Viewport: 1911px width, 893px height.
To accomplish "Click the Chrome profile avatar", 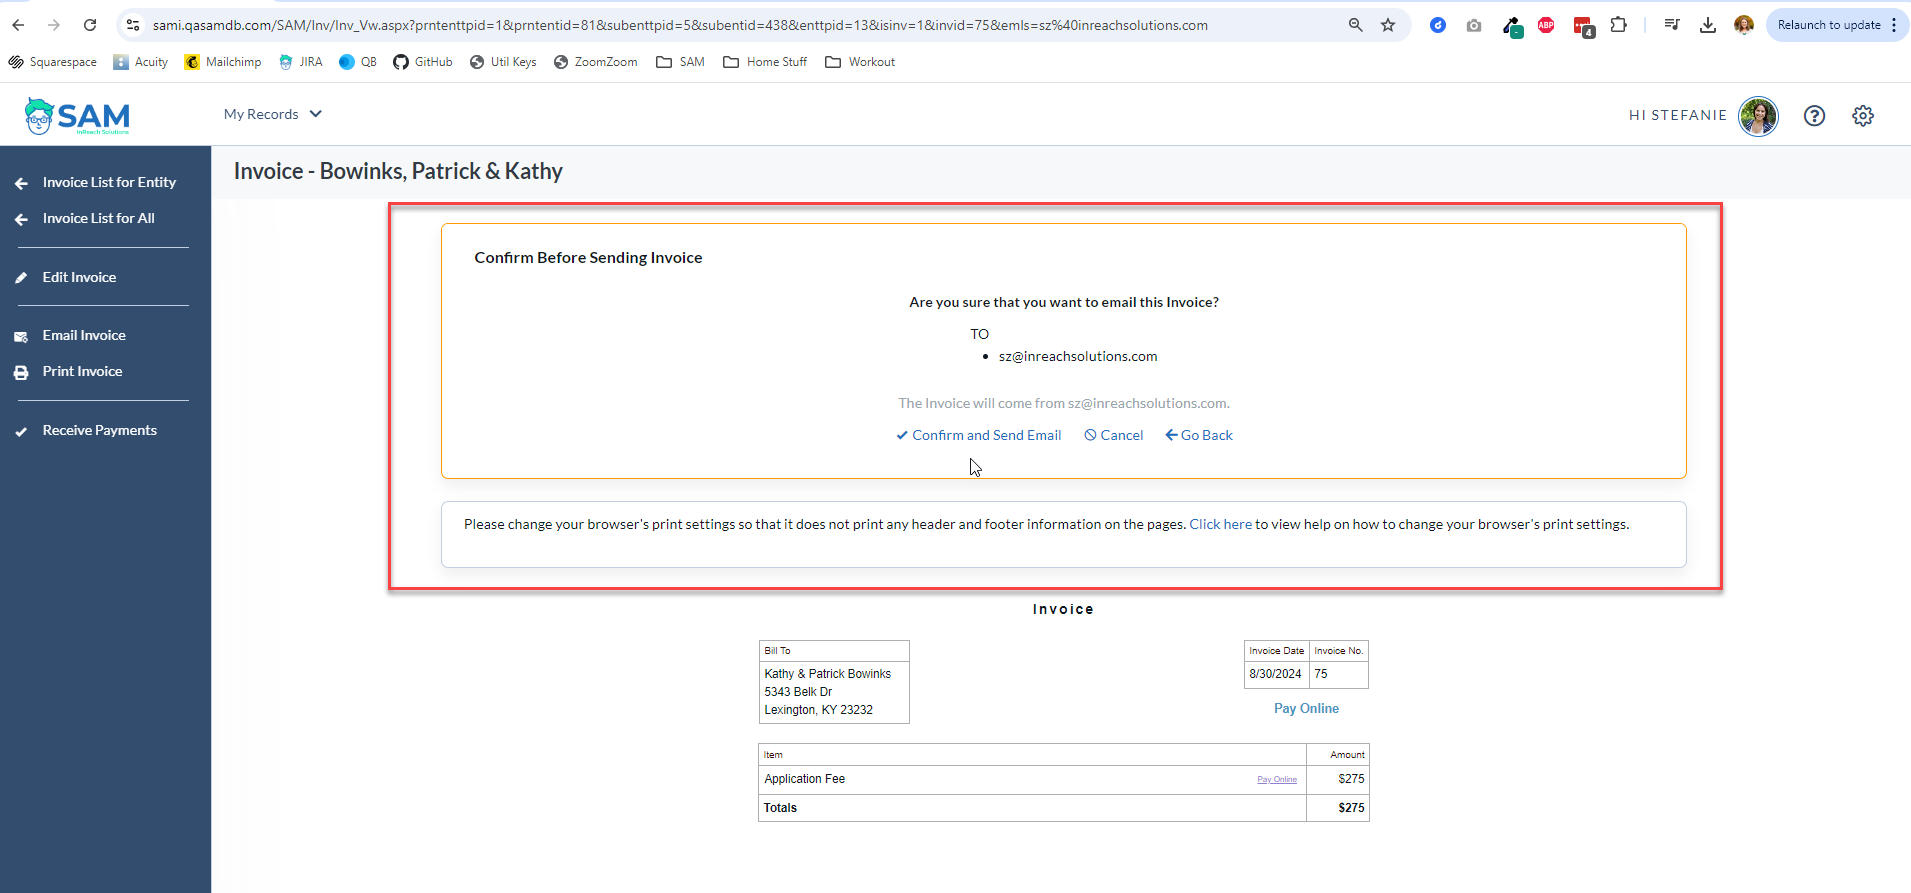I will coord(1744,25).
